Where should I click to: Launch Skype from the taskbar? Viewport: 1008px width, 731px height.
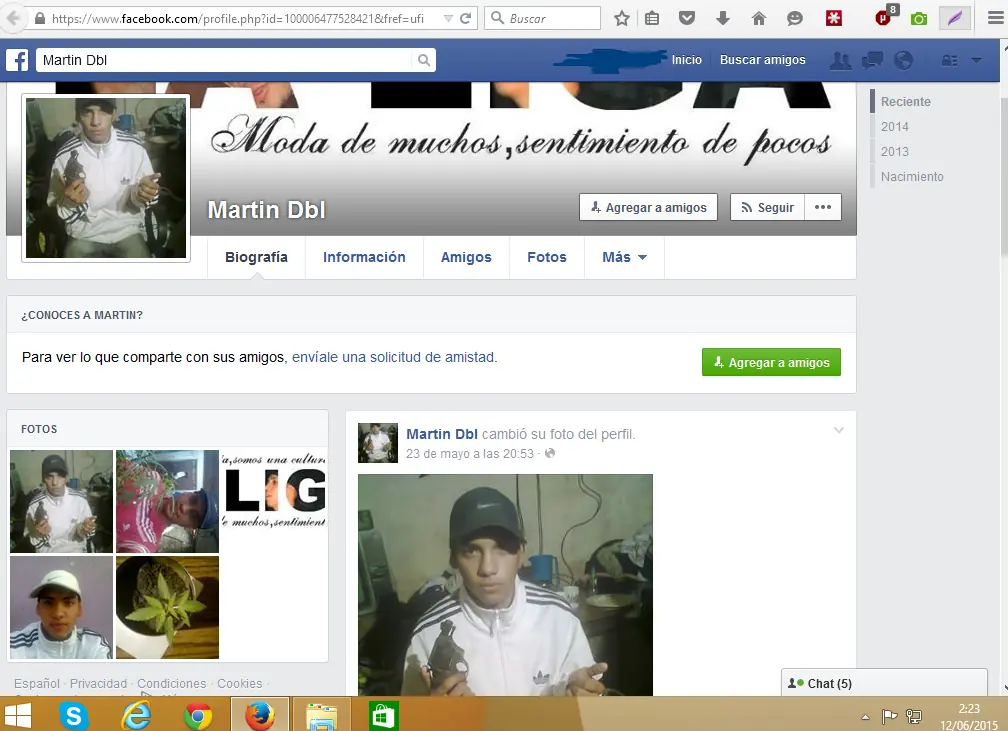pos(75,714)
